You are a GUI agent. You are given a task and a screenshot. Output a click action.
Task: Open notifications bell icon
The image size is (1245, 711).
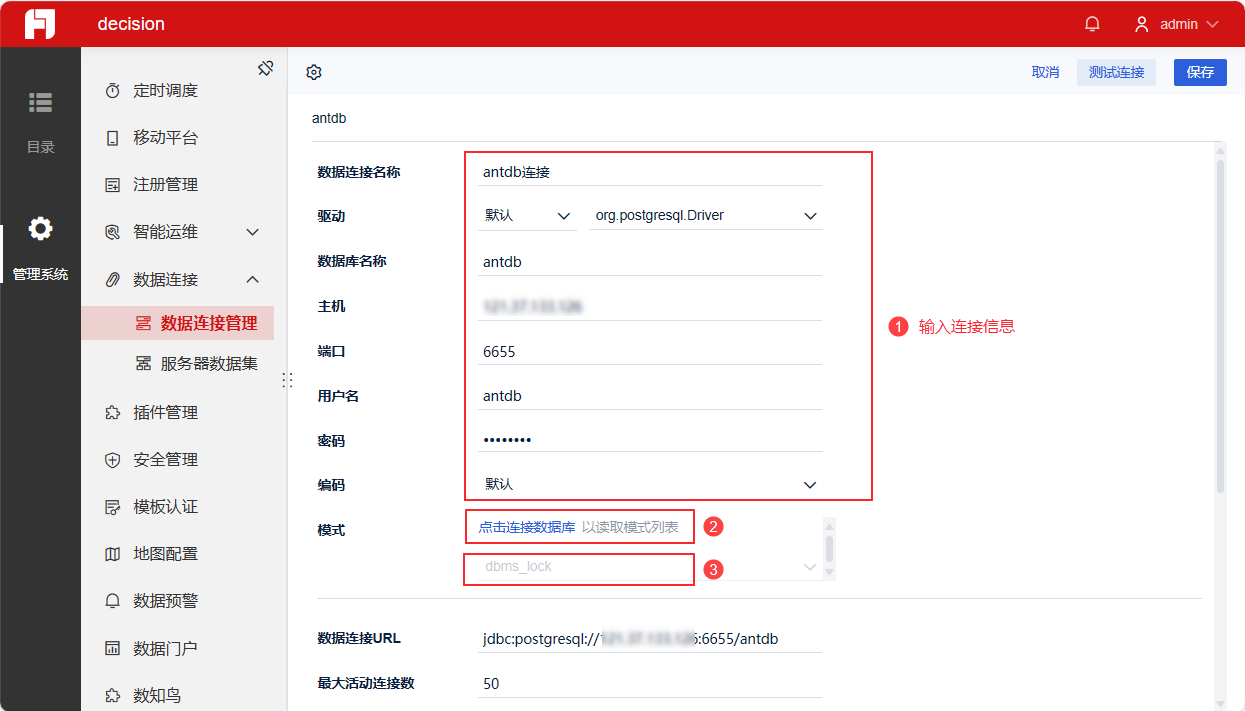coord(1092,24)
